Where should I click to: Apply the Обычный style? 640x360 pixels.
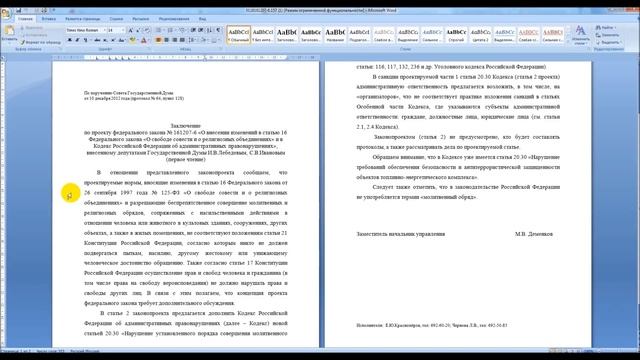point(238,35)
